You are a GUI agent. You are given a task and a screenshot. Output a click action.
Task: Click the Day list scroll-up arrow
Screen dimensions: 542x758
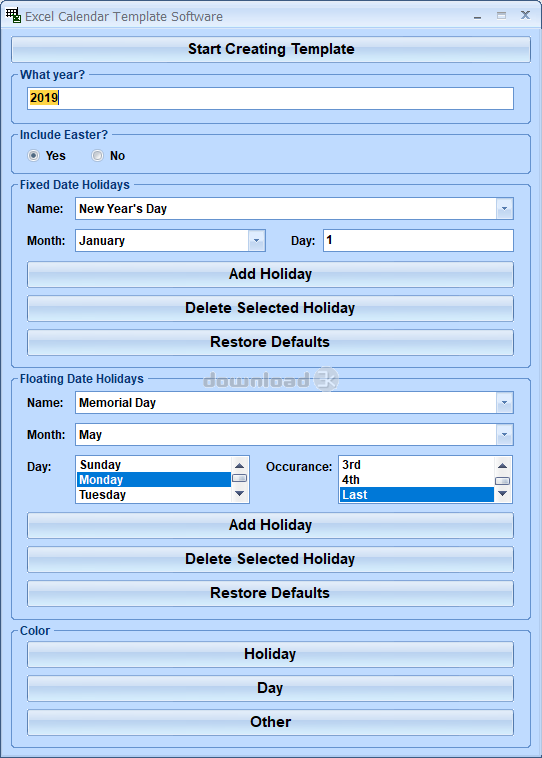239,466
